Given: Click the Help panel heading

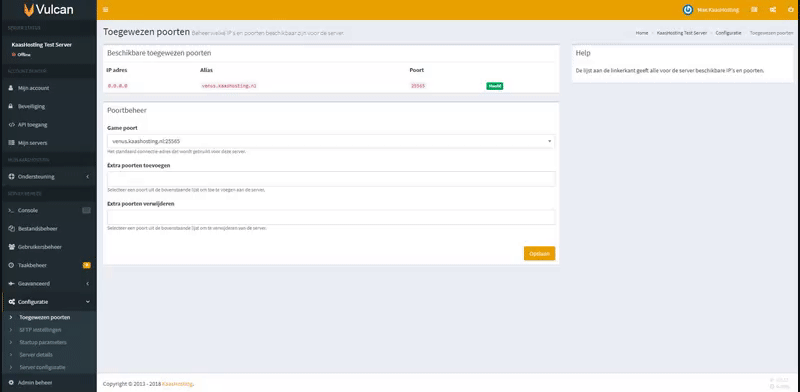Looking at the screenshot, I should pyautogui.click(x=583, y=53).
